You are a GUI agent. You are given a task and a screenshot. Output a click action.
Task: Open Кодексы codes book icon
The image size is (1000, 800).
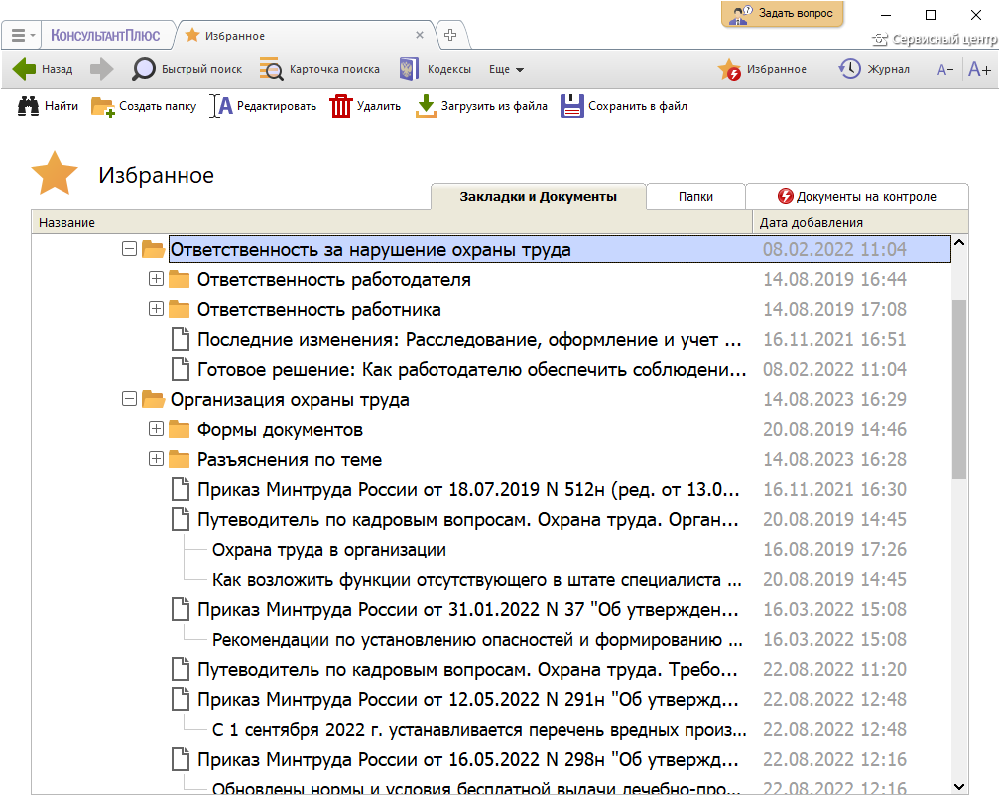point(409,69)
